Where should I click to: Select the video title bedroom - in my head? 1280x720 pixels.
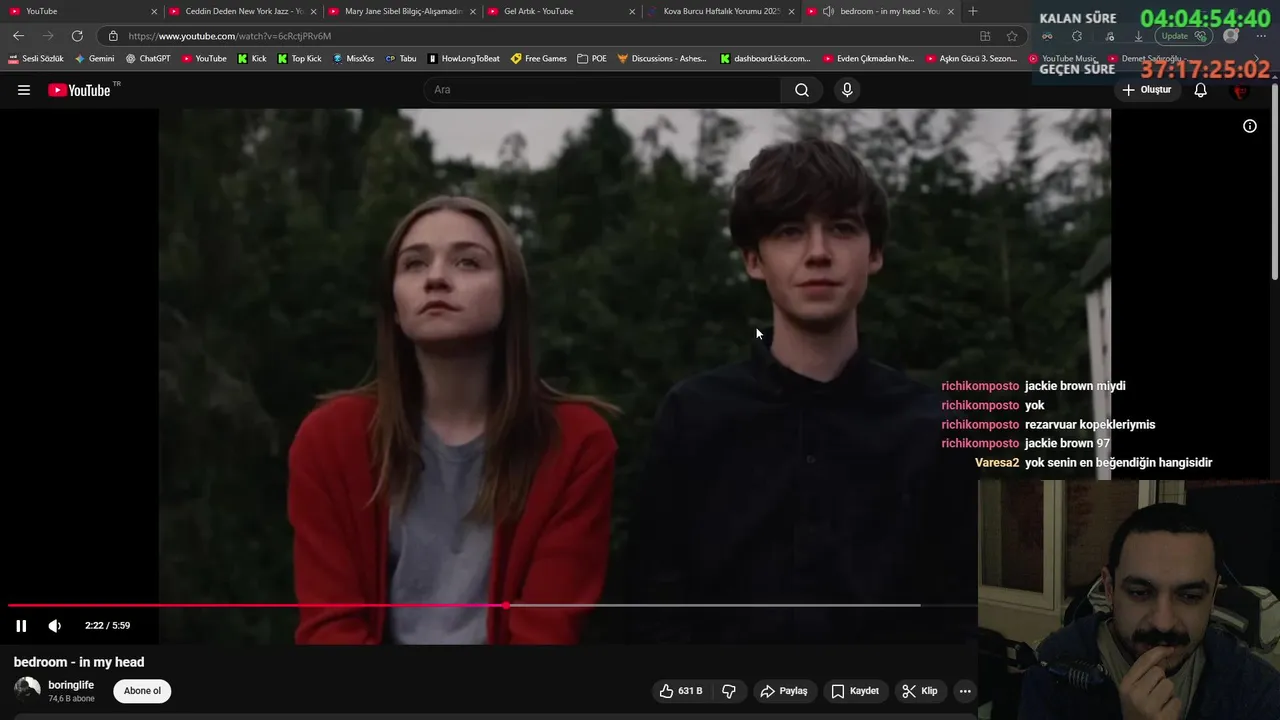click(x=79, y=662)
